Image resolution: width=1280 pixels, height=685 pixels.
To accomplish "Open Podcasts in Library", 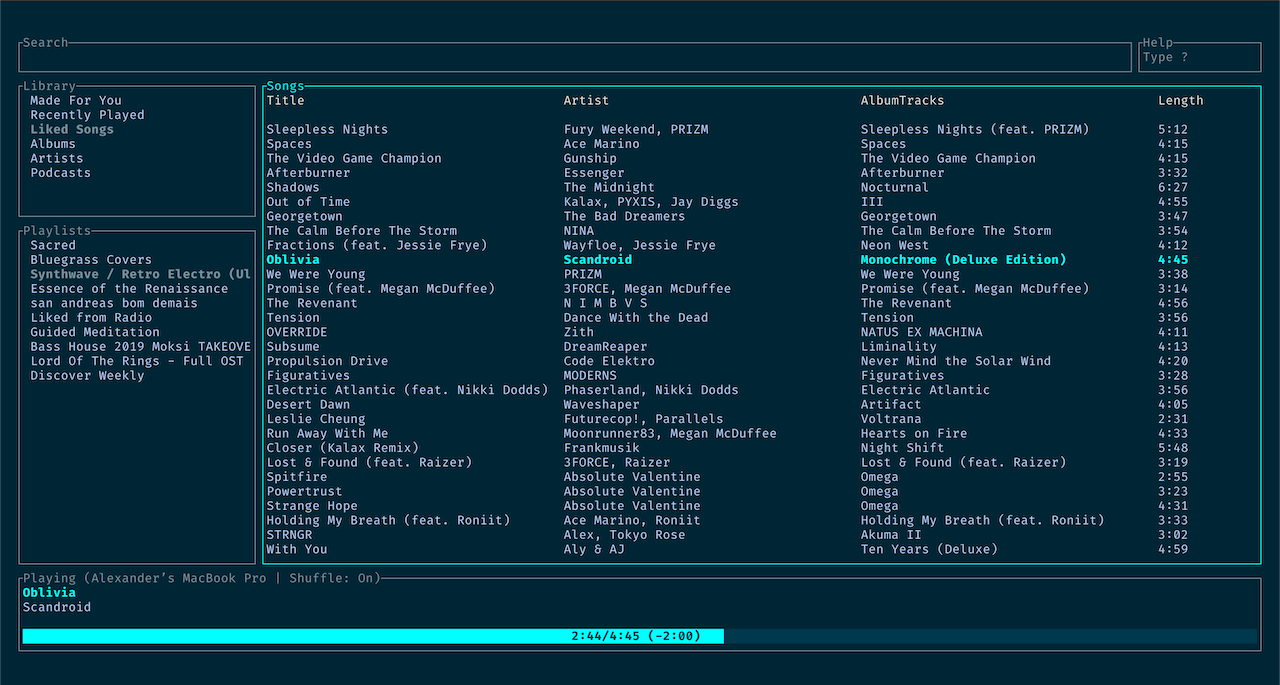I will coord(60,173).
